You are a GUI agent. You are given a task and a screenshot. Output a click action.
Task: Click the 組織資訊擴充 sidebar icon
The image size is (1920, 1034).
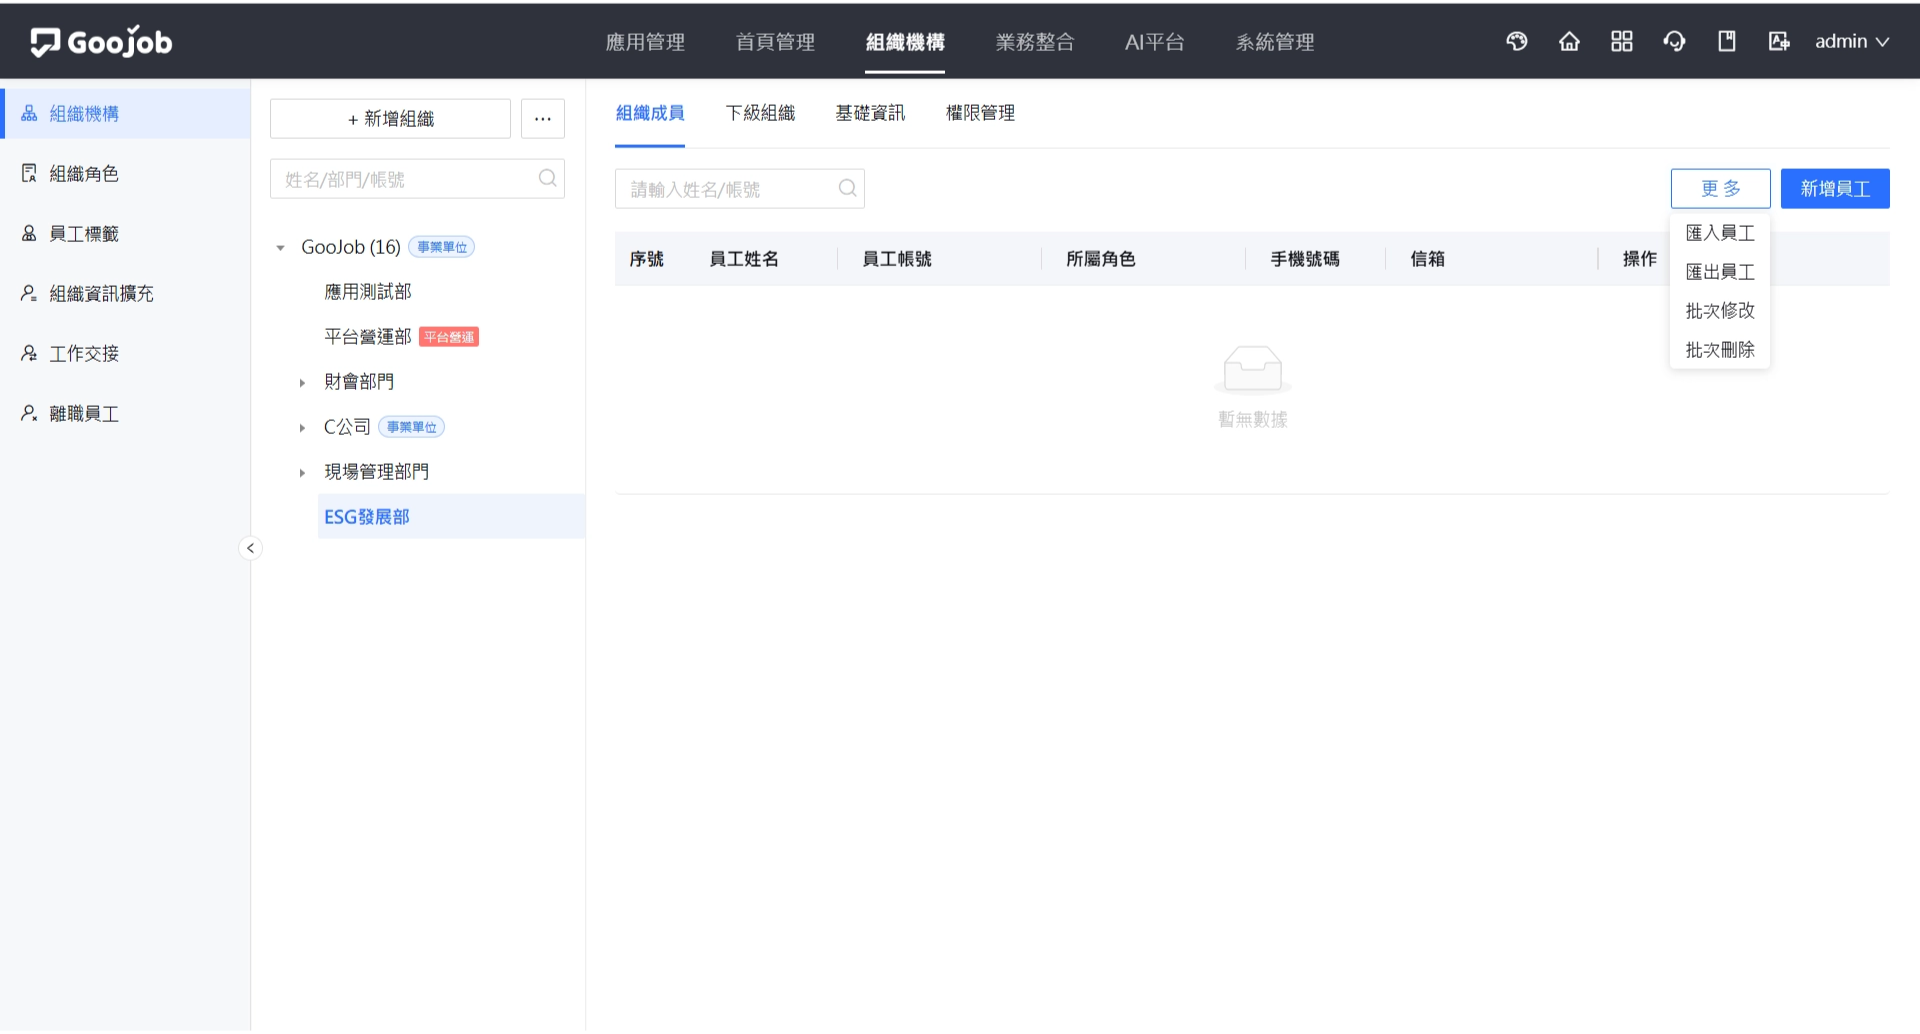pos(29,293)
